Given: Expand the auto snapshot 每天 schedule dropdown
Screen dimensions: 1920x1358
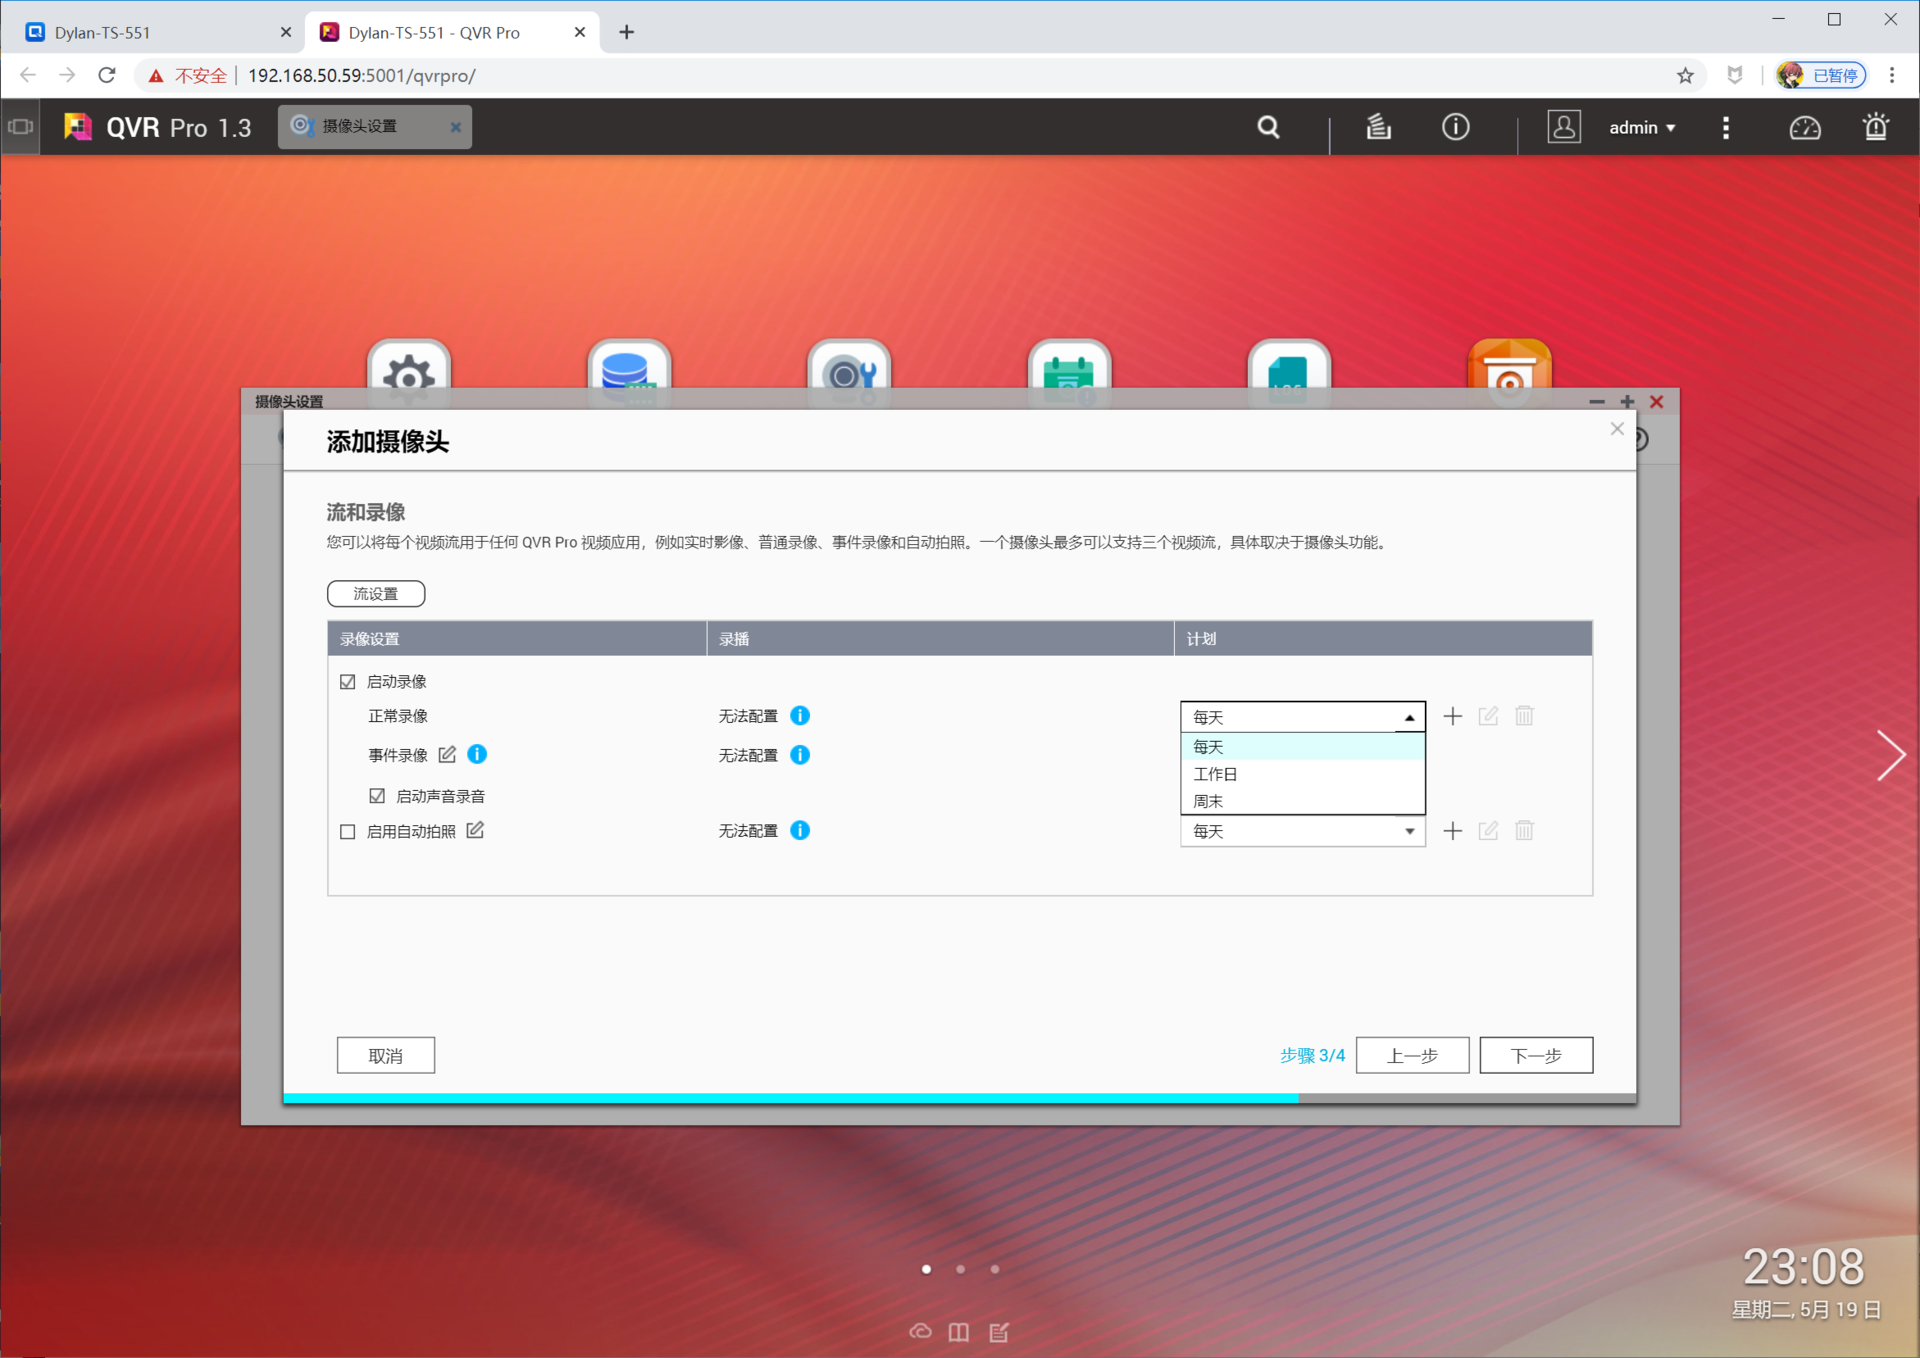Looking at the screenshot, I should [x=1302, y=831].
